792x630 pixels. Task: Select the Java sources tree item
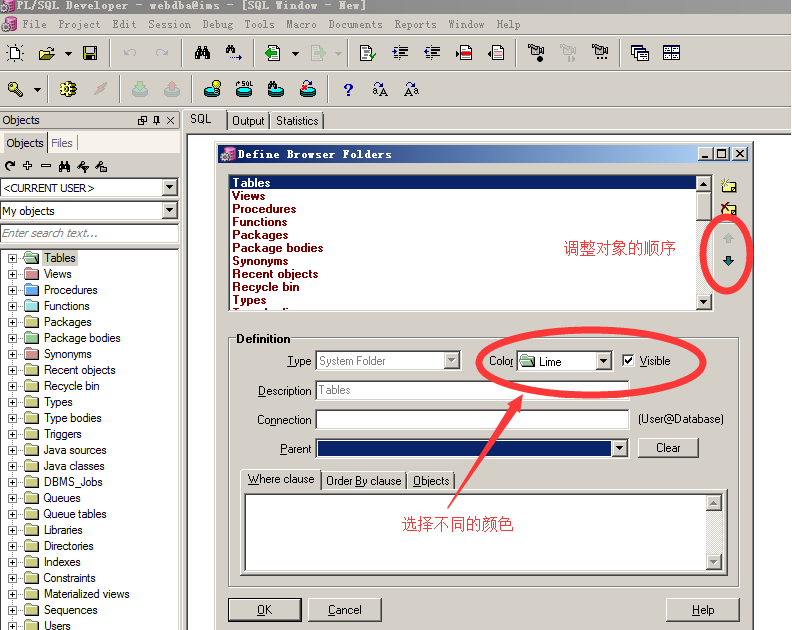(75, 450)
